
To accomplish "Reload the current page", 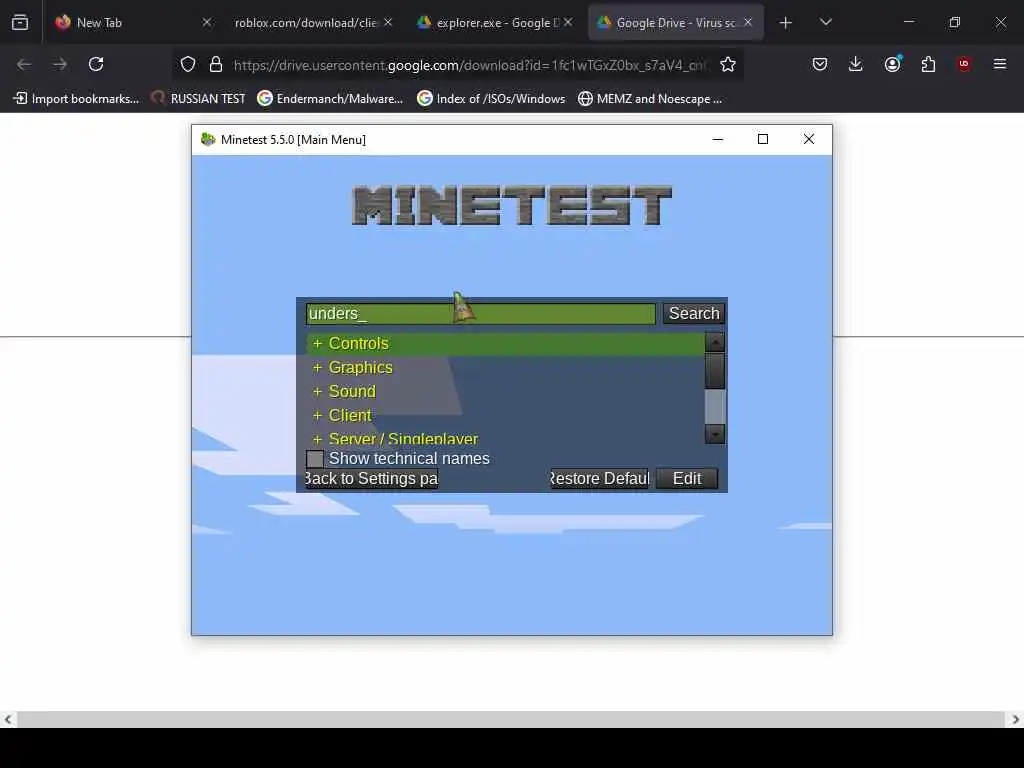I will click(x=96, y=64).
